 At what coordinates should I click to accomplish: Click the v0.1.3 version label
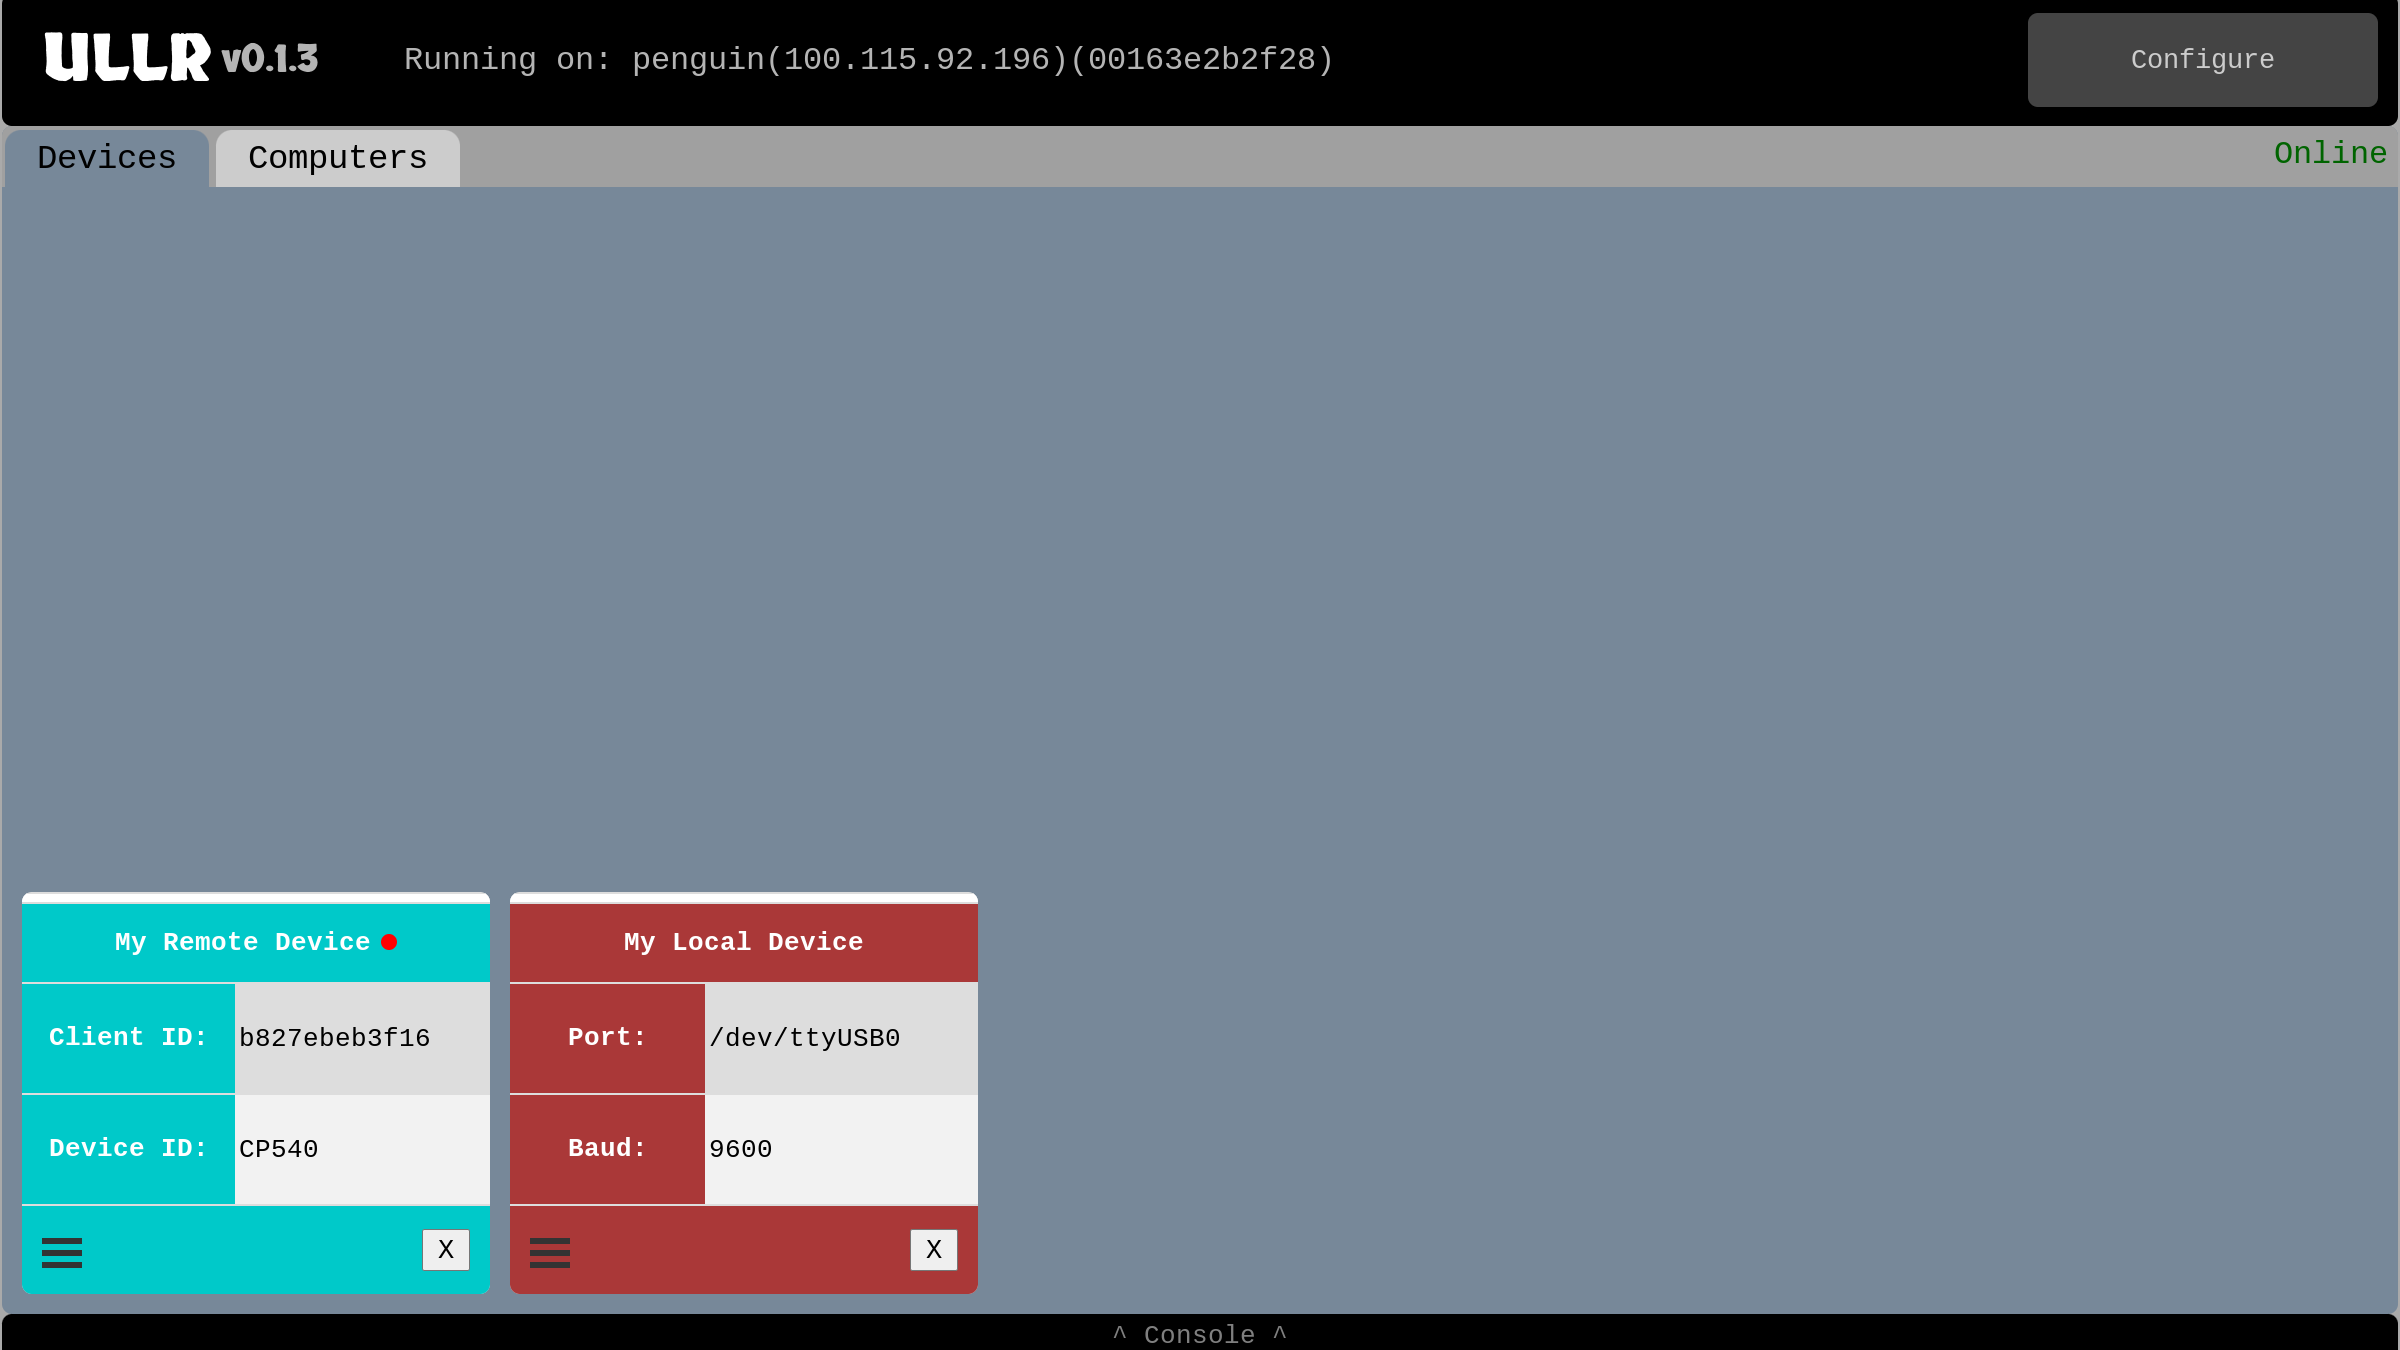(x=270, y=59)
